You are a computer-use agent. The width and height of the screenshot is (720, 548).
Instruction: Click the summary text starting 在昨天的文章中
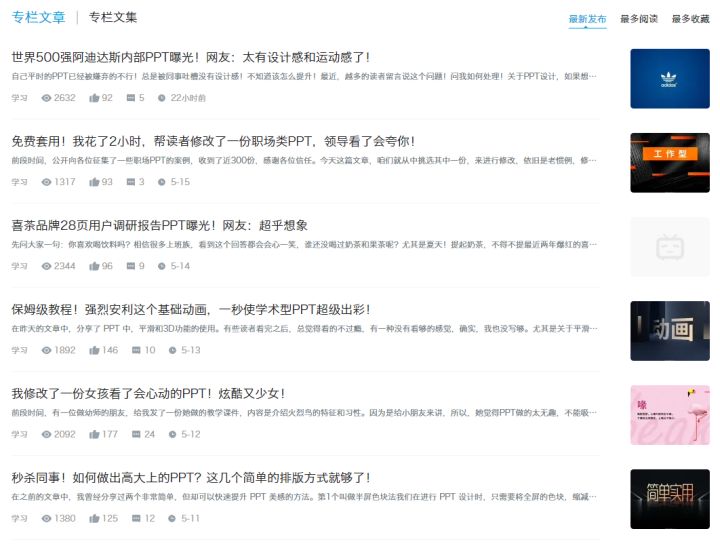click(304, 328)
